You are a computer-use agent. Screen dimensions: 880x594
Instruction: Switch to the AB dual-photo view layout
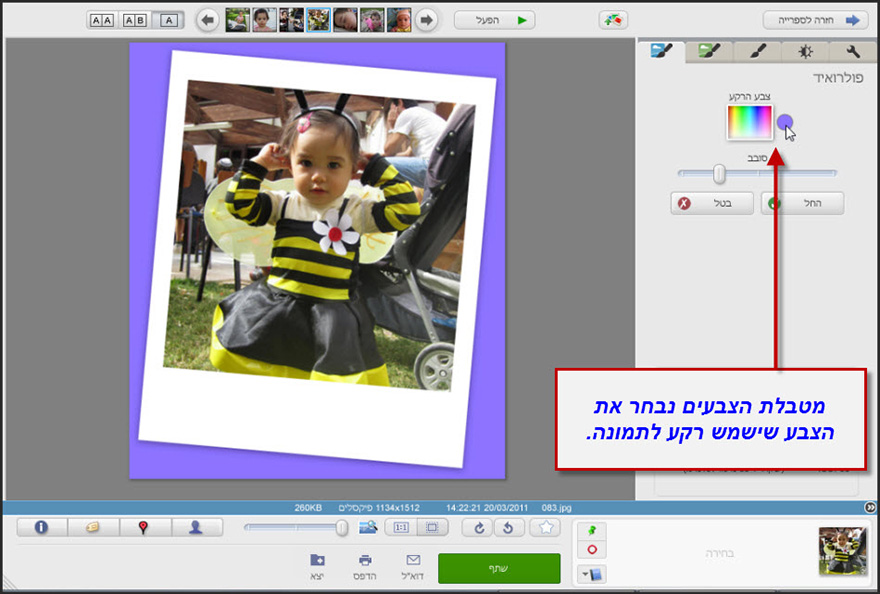tap(135, 18)
